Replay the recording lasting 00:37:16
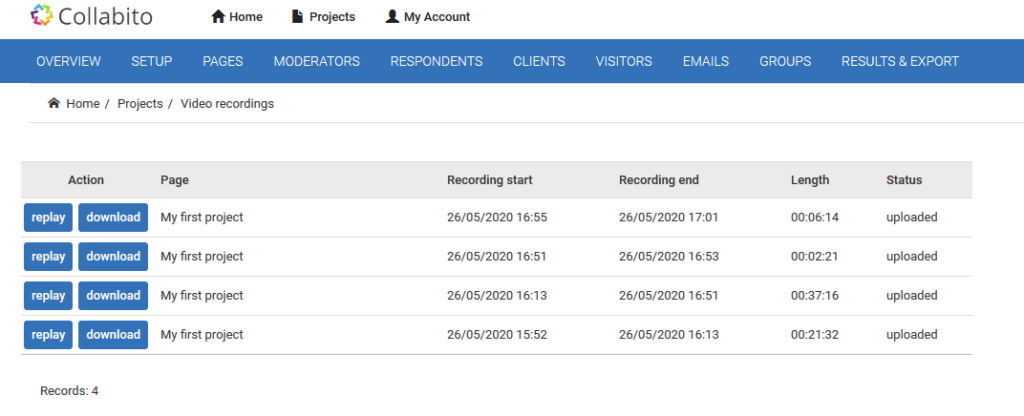The width and height of the screenshot is (1024, 416). pyautogui.click(x=48, y=296)
